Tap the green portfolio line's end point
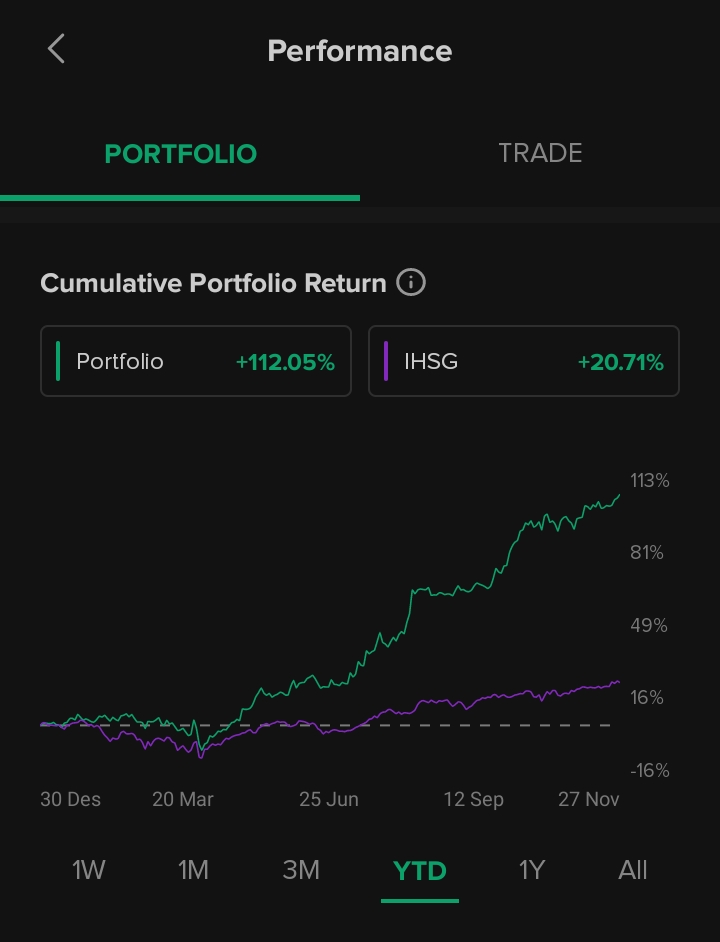The height and width of the screenshot is (942, 720). (x=619, y=494)
